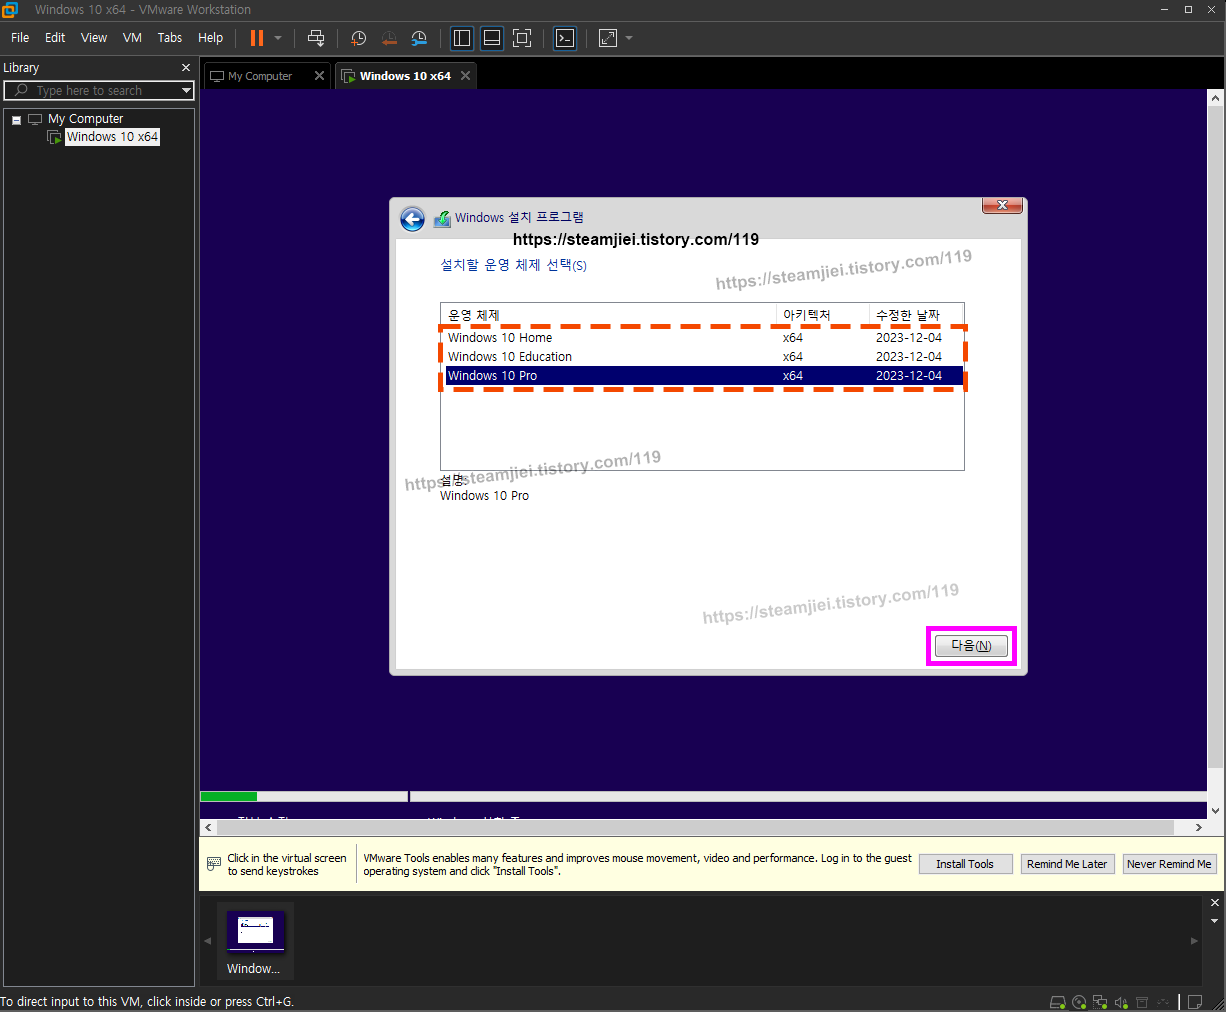Click the Library search field
The height and width of the screenshot is (1012, 1226).
[97, 90]
